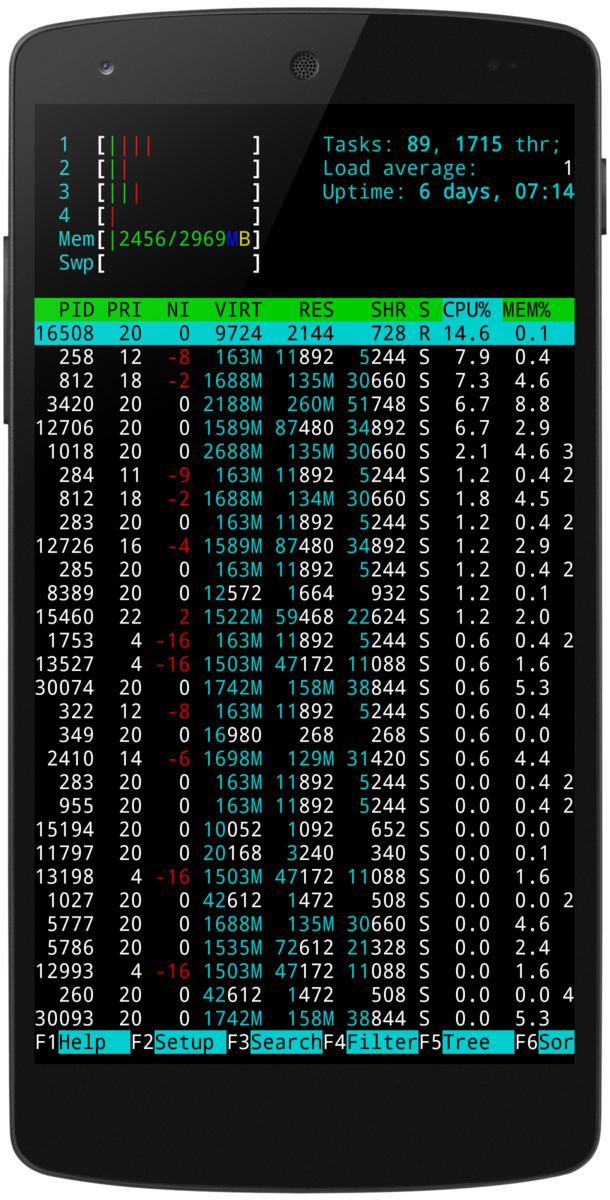The height and width of the screenshot is (1200, 610).
Task: Sort by the CPU% column header
Action: [x=466, y=310]
